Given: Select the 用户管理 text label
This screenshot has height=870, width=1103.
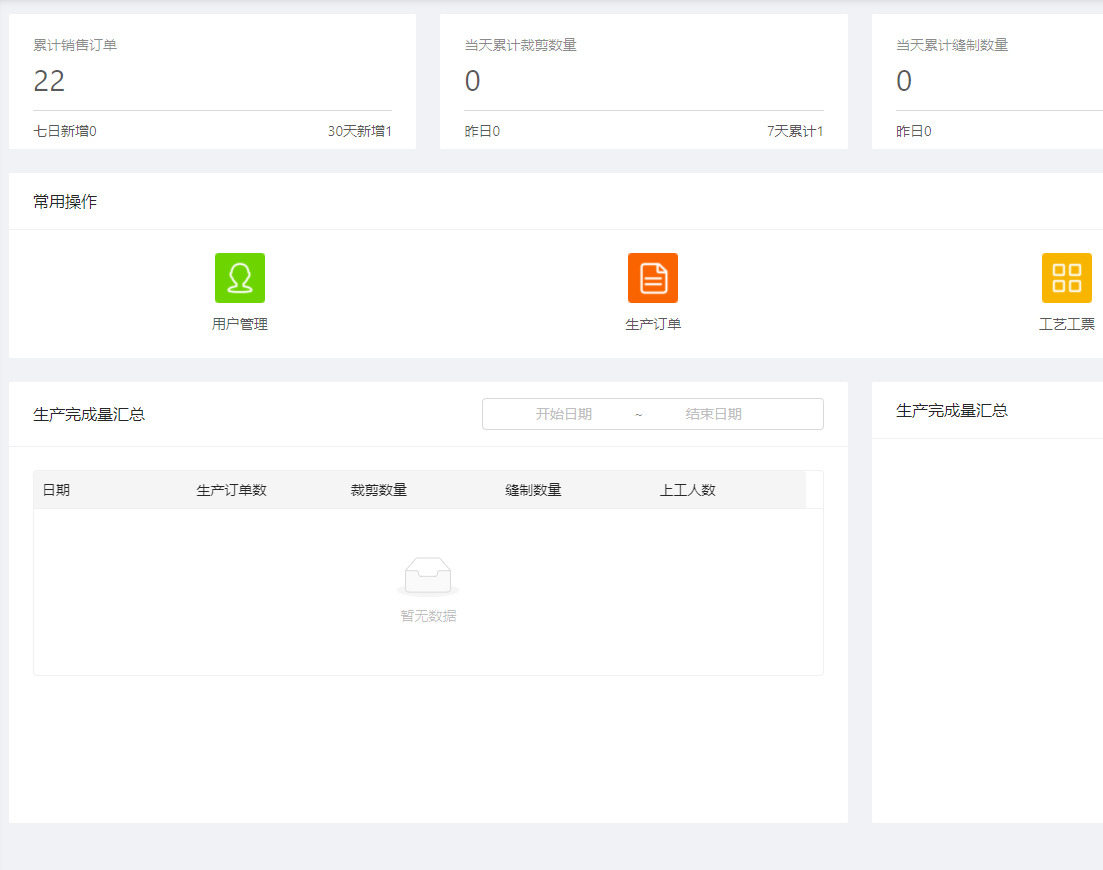Looking at the screenshot, I should click(x=239, y=325).
